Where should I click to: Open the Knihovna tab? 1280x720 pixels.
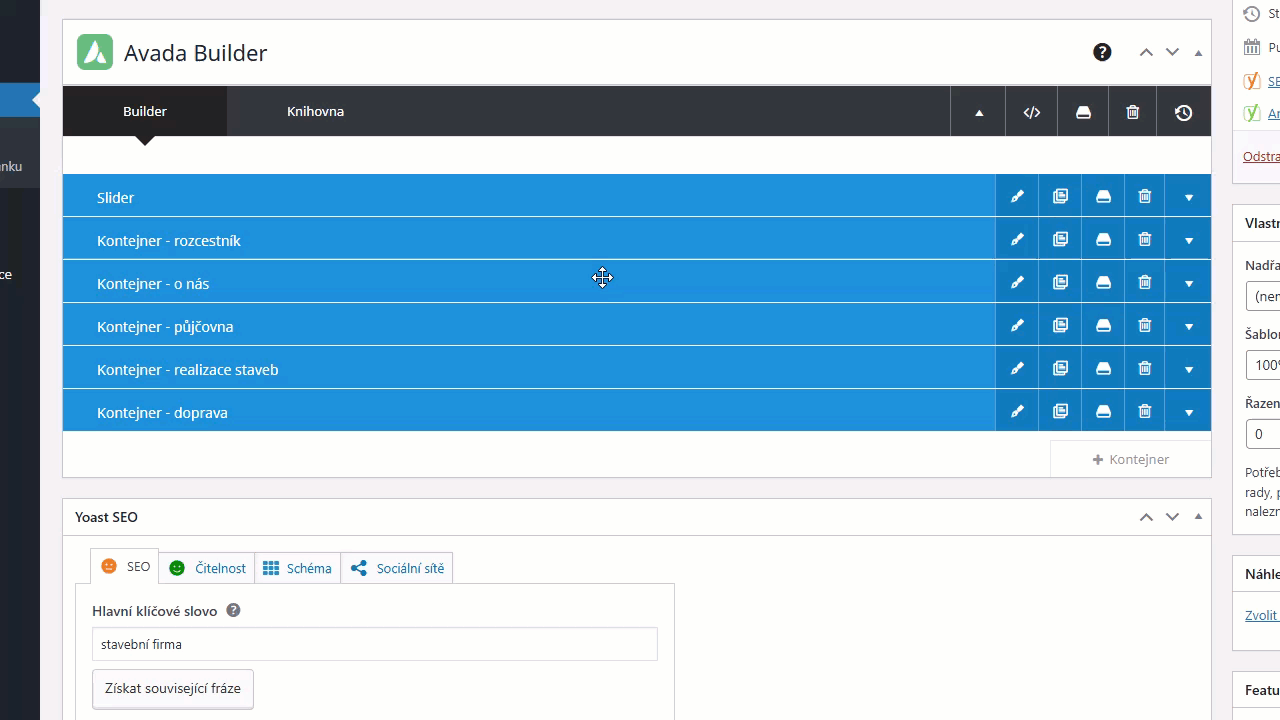click(315, 111)
